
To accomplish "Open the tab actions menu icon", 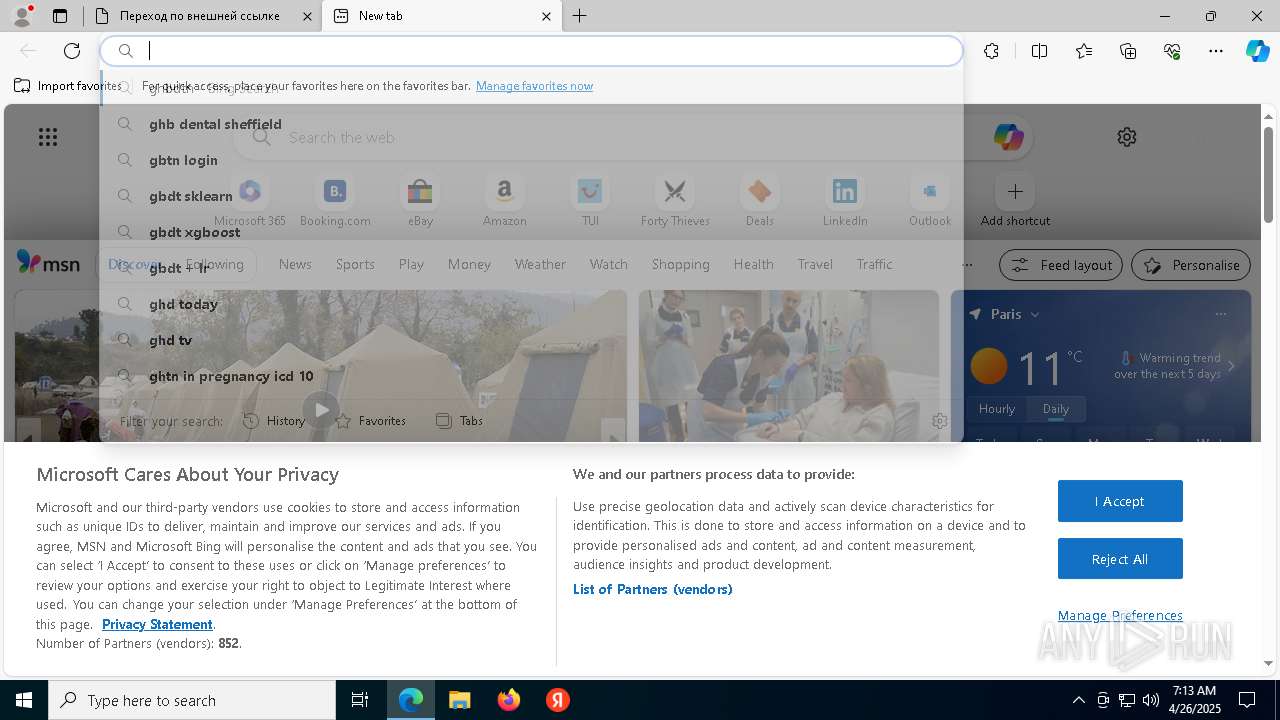I will 60,16.
